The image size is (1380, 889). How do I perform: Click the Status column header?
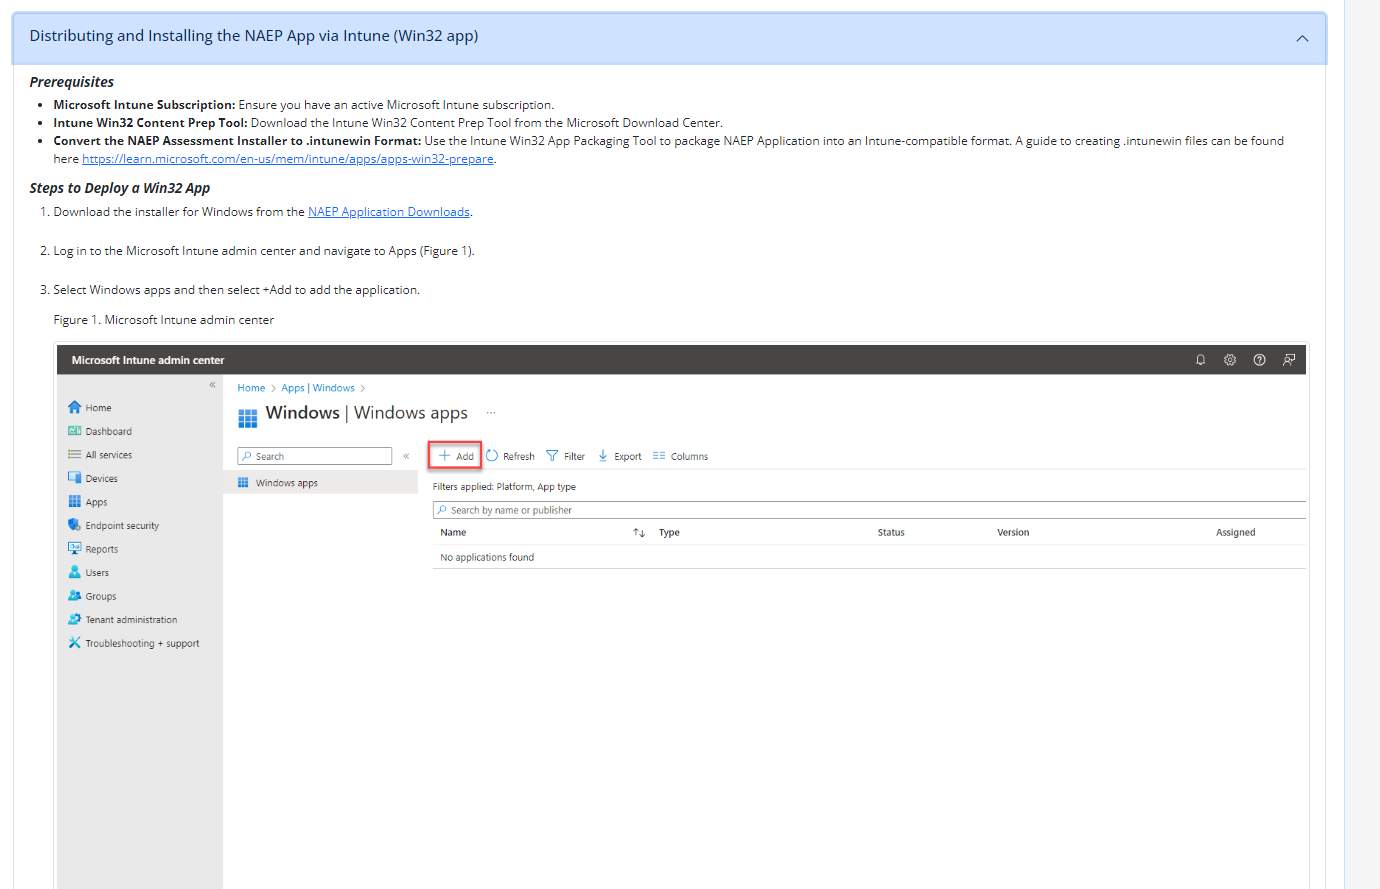coord(891,533)
